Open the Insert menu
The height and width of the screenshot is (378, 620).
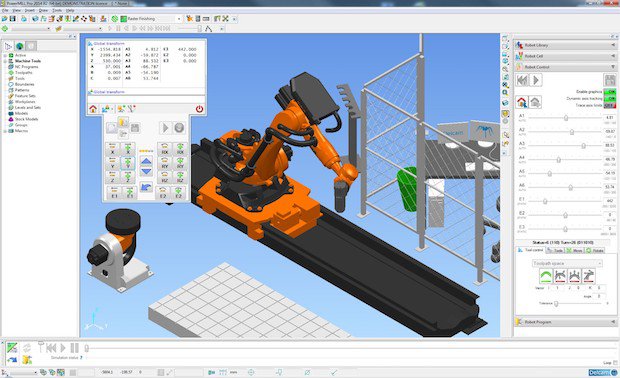(x=30, y=10)
